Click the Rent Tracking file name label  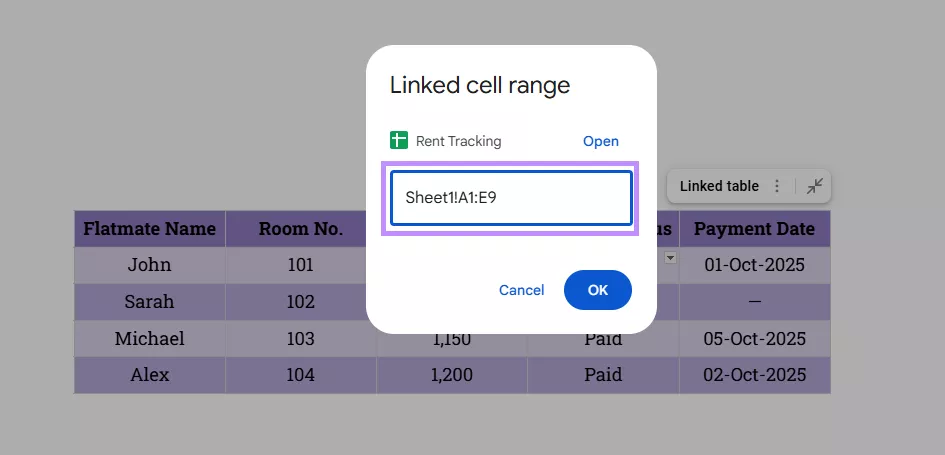tap(458, 141)
